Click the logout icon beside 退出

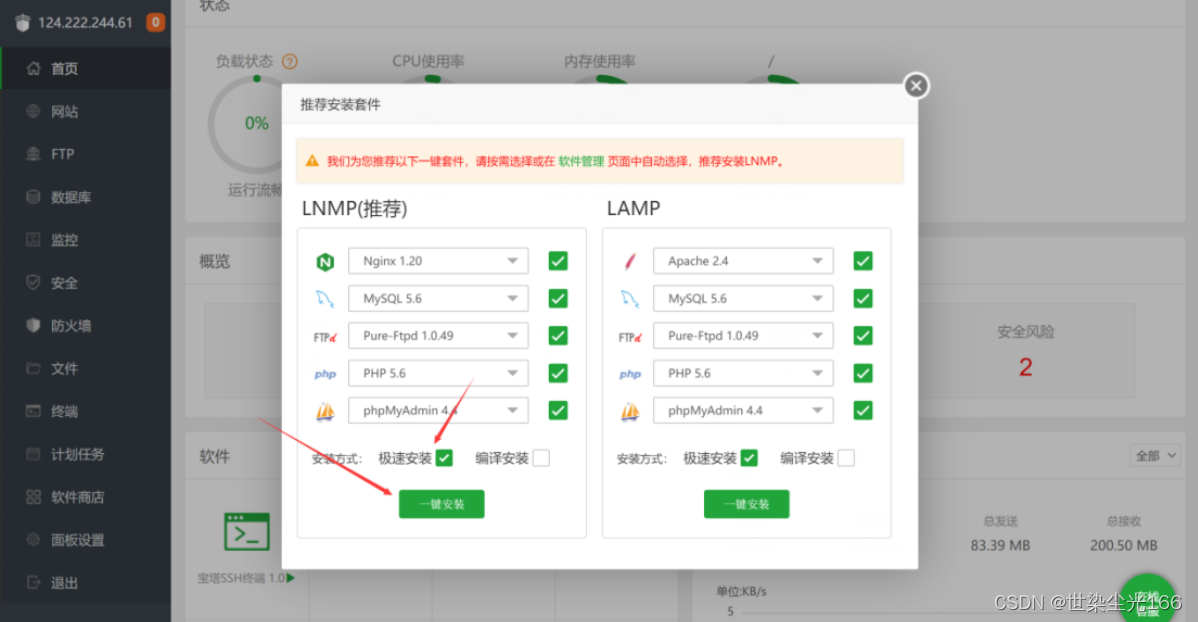pyautogui.click(x=33, y=582)
